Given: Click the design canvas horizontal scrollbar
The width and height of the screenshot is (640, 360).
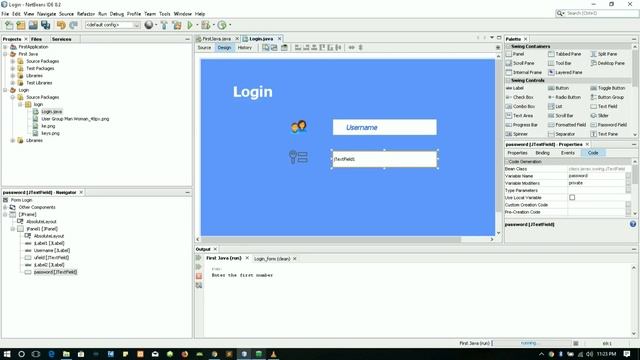Looking at the screenshot, I should click(x=331, y=240).
